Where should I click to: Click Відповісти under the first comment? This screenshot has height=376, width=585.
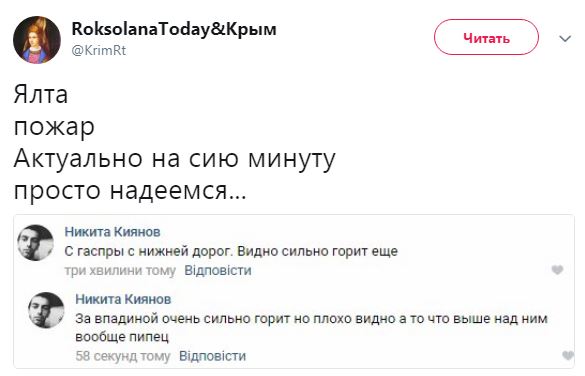pos(218,270)
